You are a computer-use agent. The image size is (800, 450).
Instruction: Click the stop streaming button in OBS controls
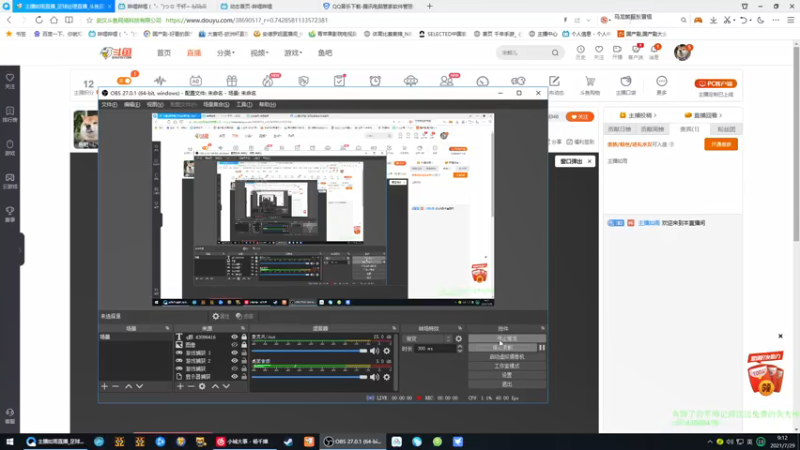(507, 338)
